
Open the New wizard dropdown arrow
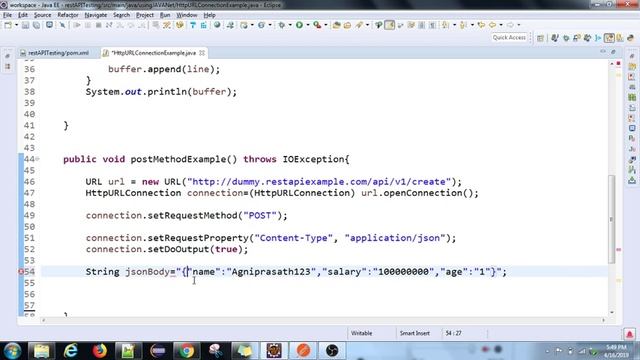coord(16,25)
